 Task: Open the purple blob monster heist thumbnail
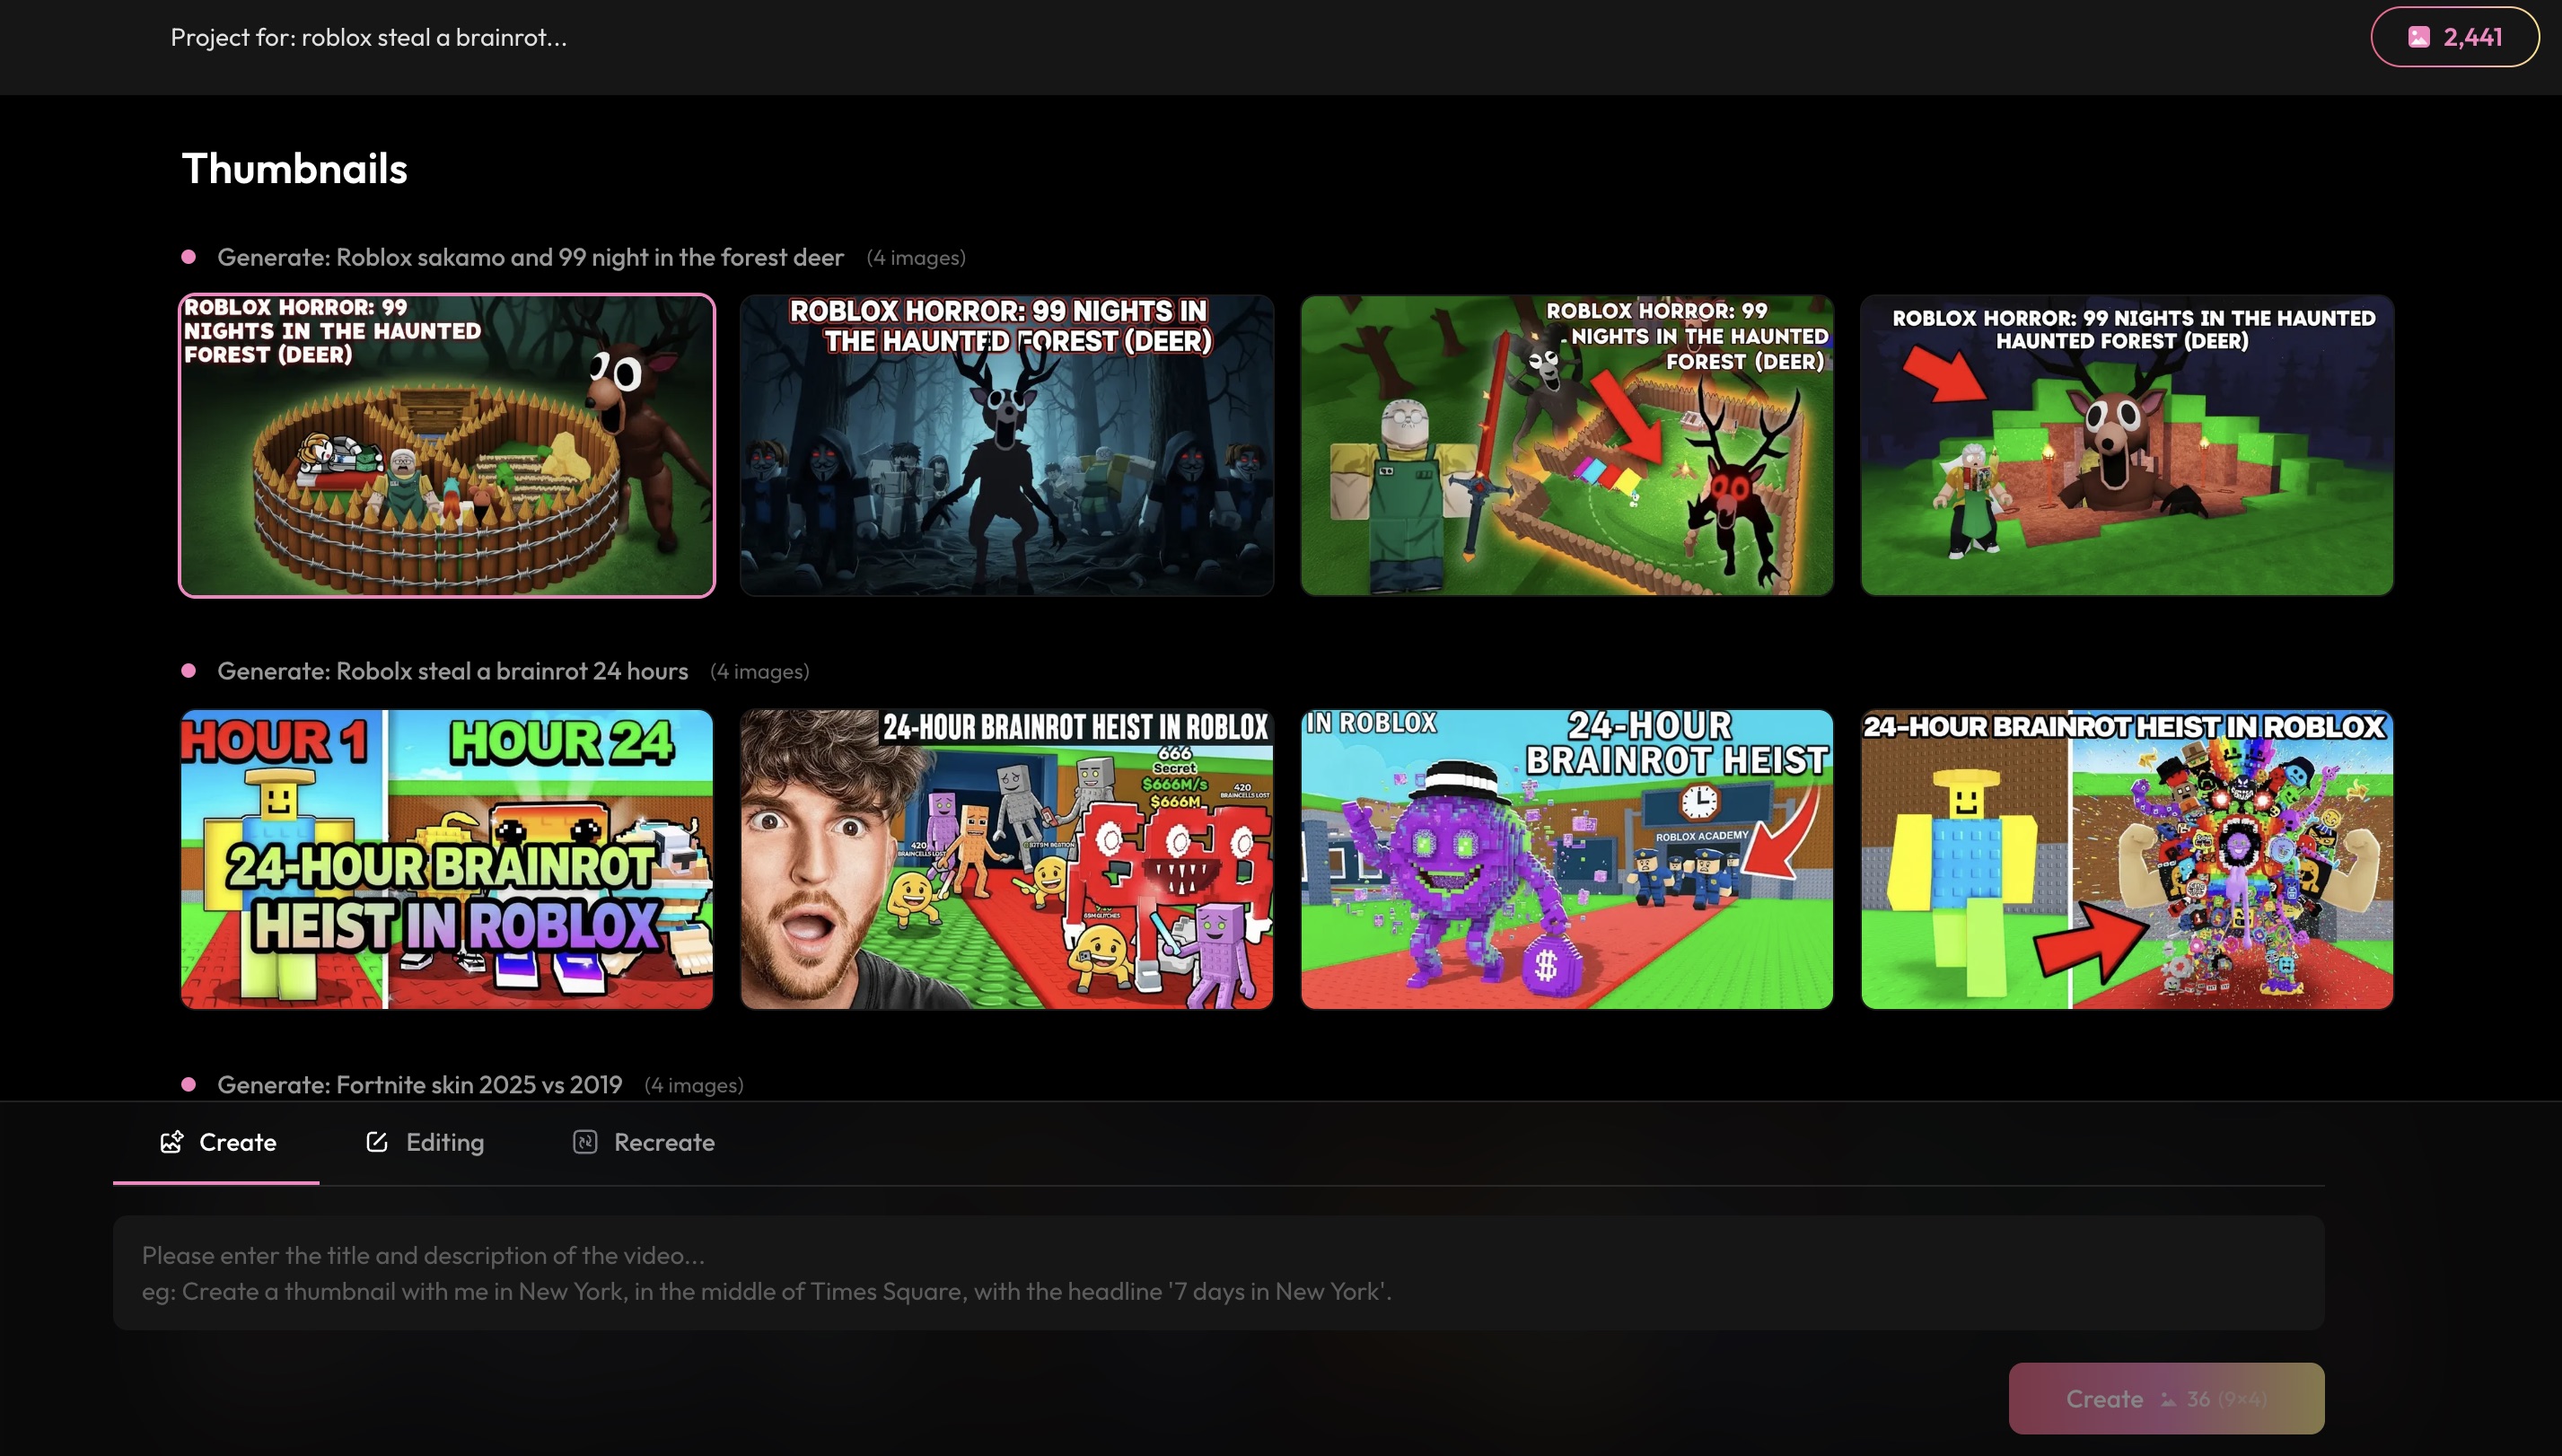point(1566,859)
